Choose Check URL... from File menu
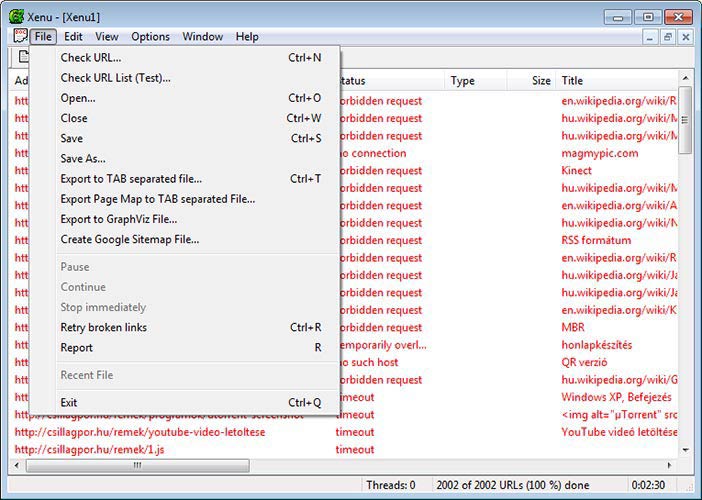Screen dimensions: 702x500 pos(90,58)
